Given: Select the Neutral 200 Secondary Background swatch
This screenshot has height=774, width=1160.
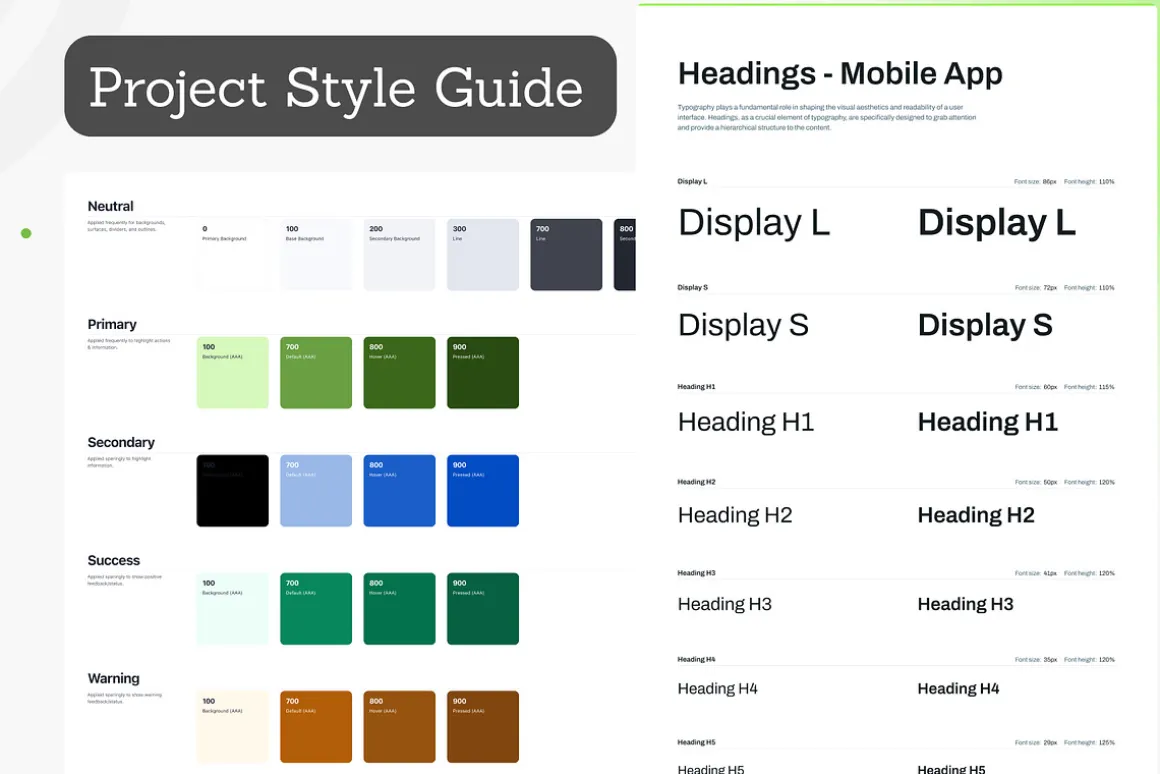Looking at the screenshot, I should (x=399, y=255).
